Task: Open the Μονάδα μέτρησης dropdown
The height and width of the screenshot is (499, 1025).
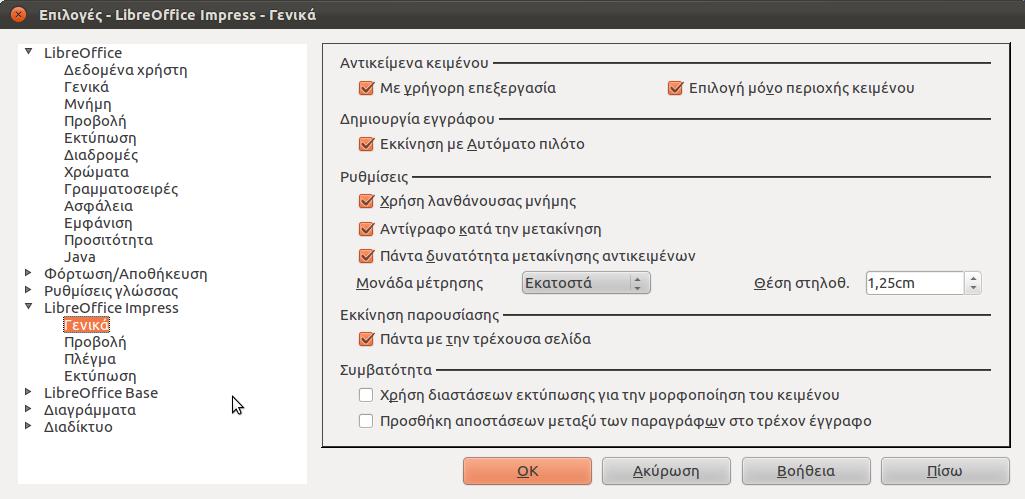Action: coord(586,283)
